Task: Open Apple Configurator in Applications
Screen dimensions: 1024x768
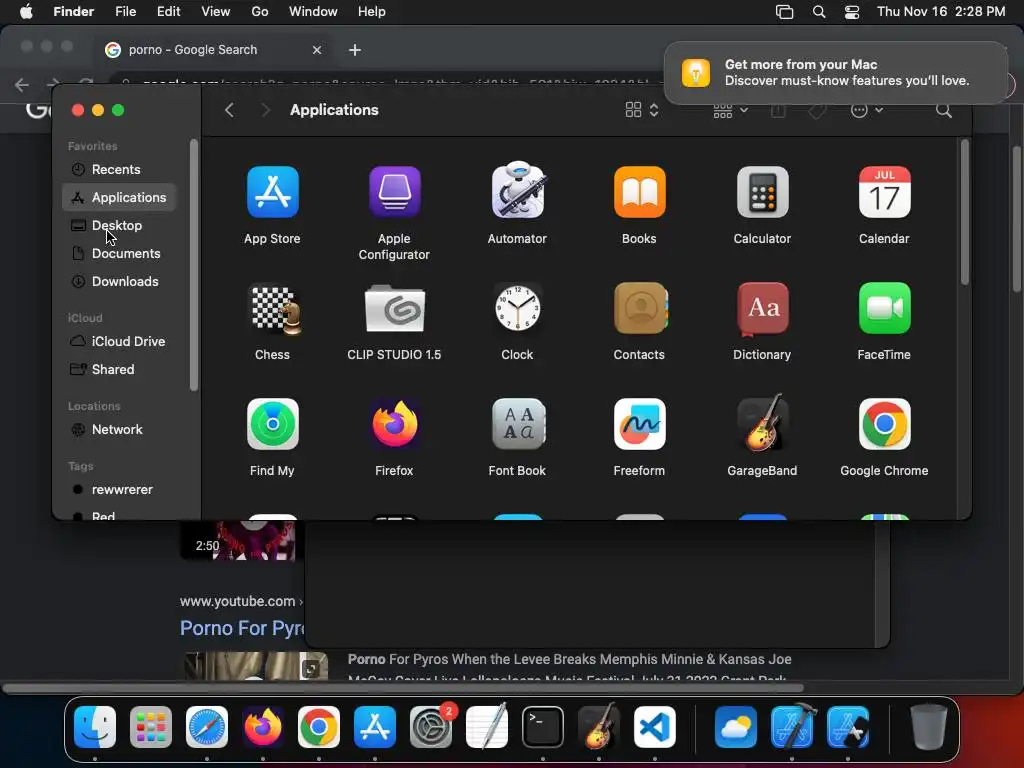Action: [394, 192]
